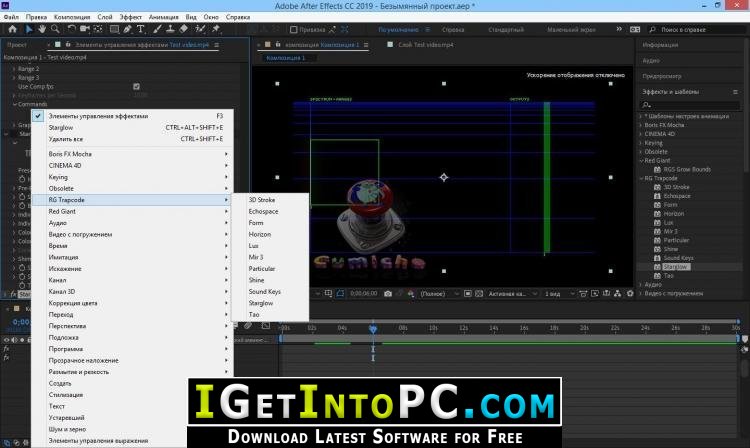The image size is (750, 448).
Task: Click the effects panel search field
Action: click(690, 105)
